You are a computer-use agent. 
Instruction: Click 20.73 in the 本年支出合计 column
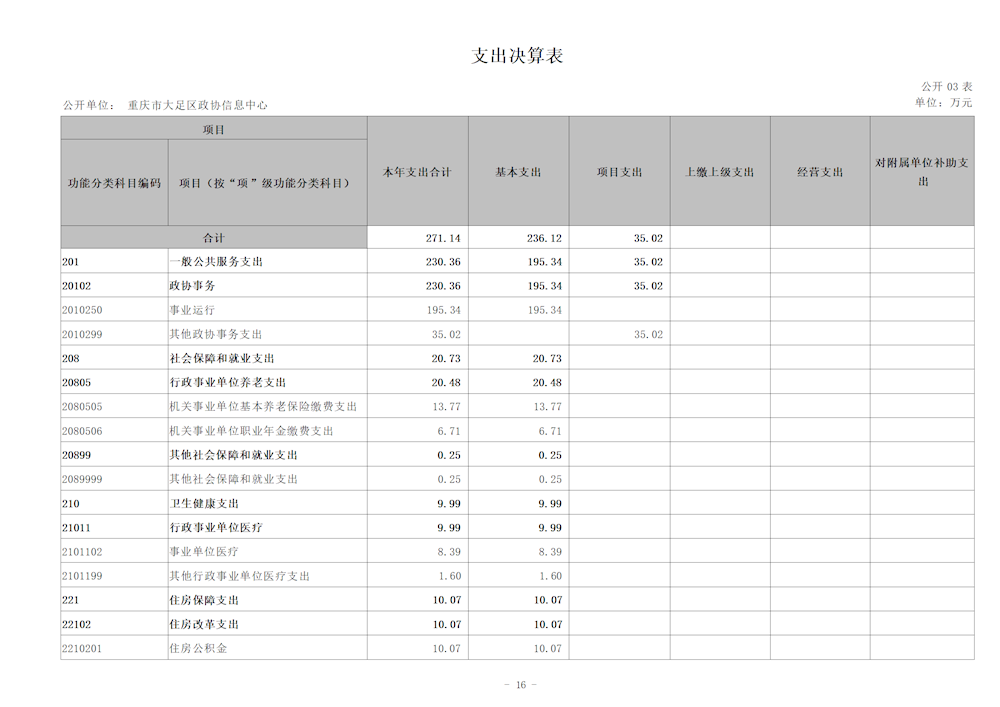(446, 359)
